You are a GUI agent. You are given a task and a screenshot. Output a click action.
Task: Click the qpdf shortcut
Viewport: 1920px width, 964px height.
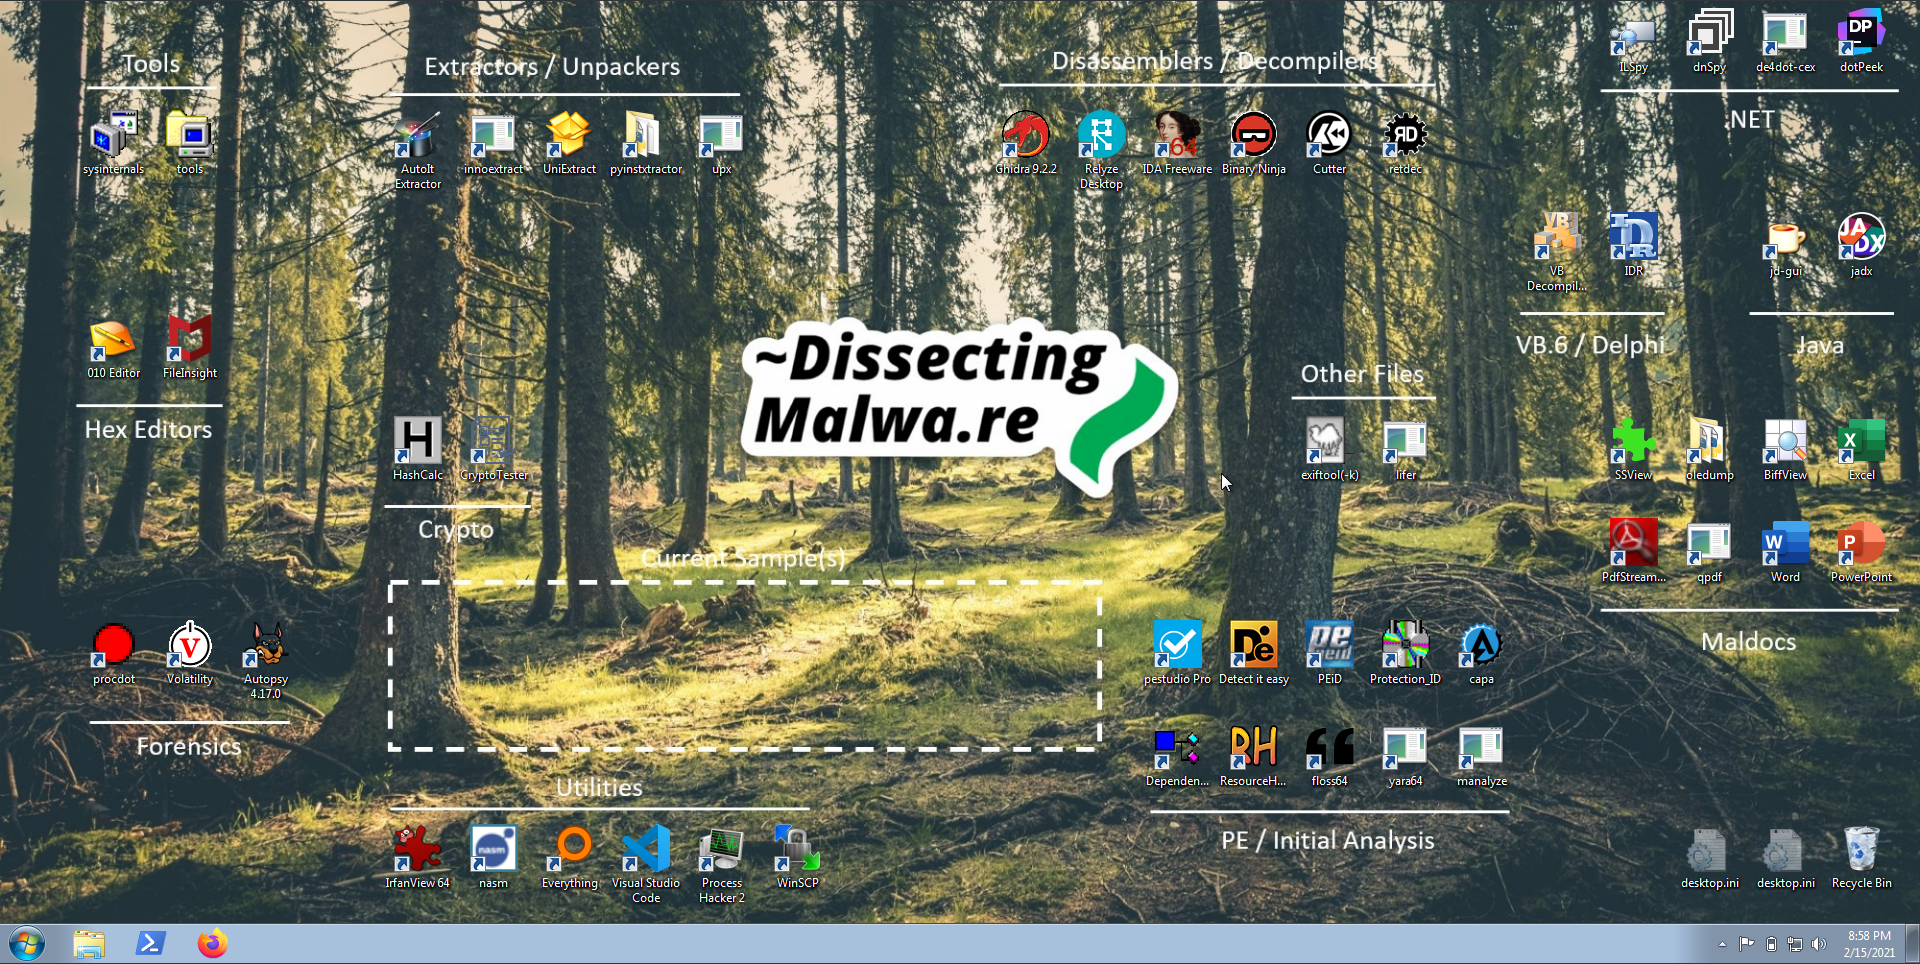tap(1709, 551)
